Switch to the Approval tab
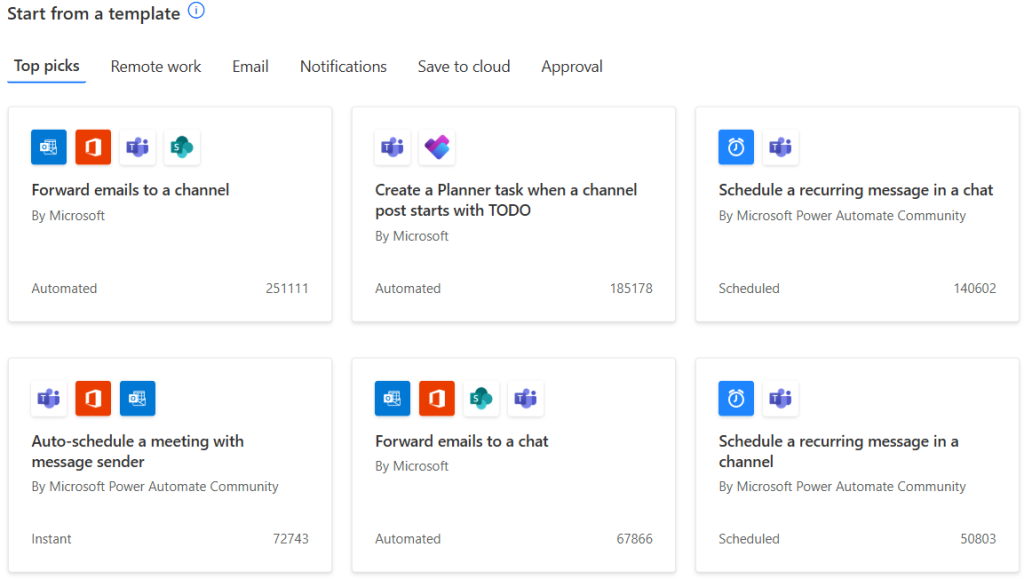Screen dimensions: 1024x579 [x=572, y=66]
